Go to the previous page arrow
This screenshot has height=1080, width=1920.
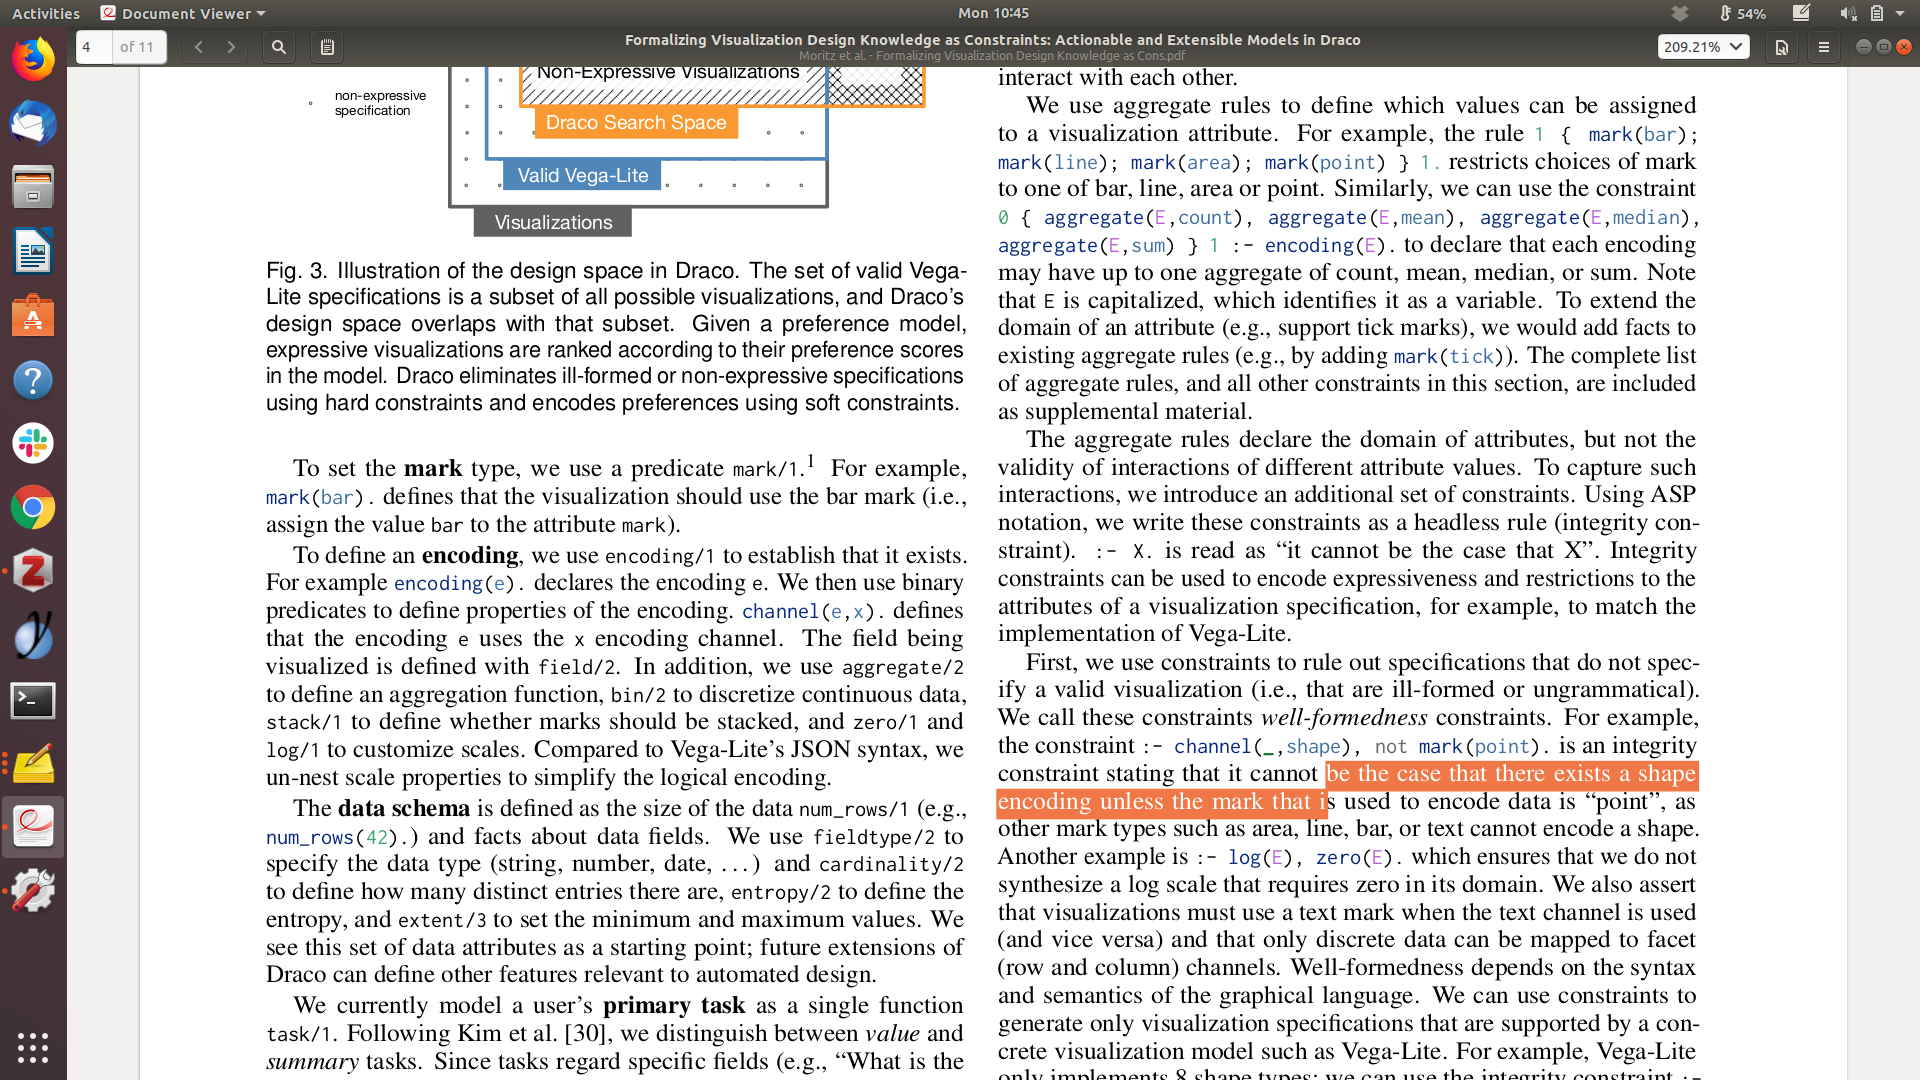(x=199, y=47)
